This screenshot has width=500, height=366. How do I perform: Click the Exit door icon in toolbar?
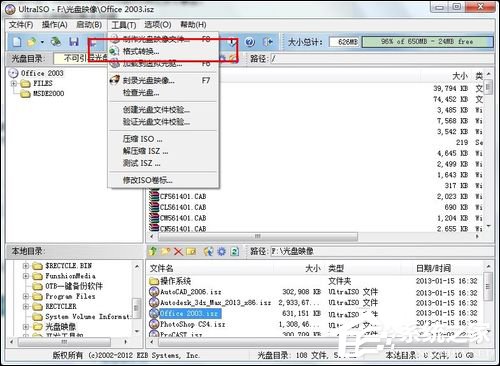tap(268, 42)
